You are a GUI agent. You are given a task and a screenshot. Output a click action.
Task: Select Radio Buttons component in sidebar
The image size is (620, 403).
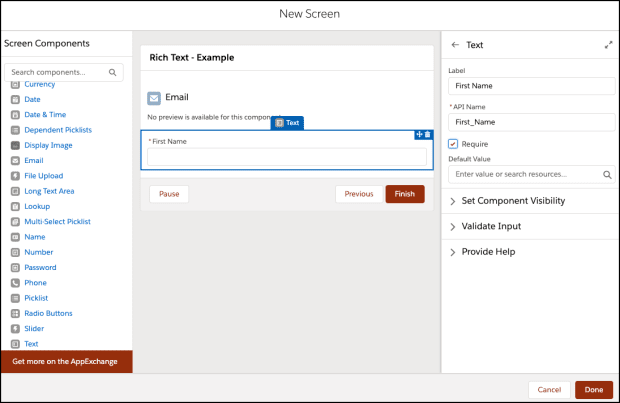point(48,313)
